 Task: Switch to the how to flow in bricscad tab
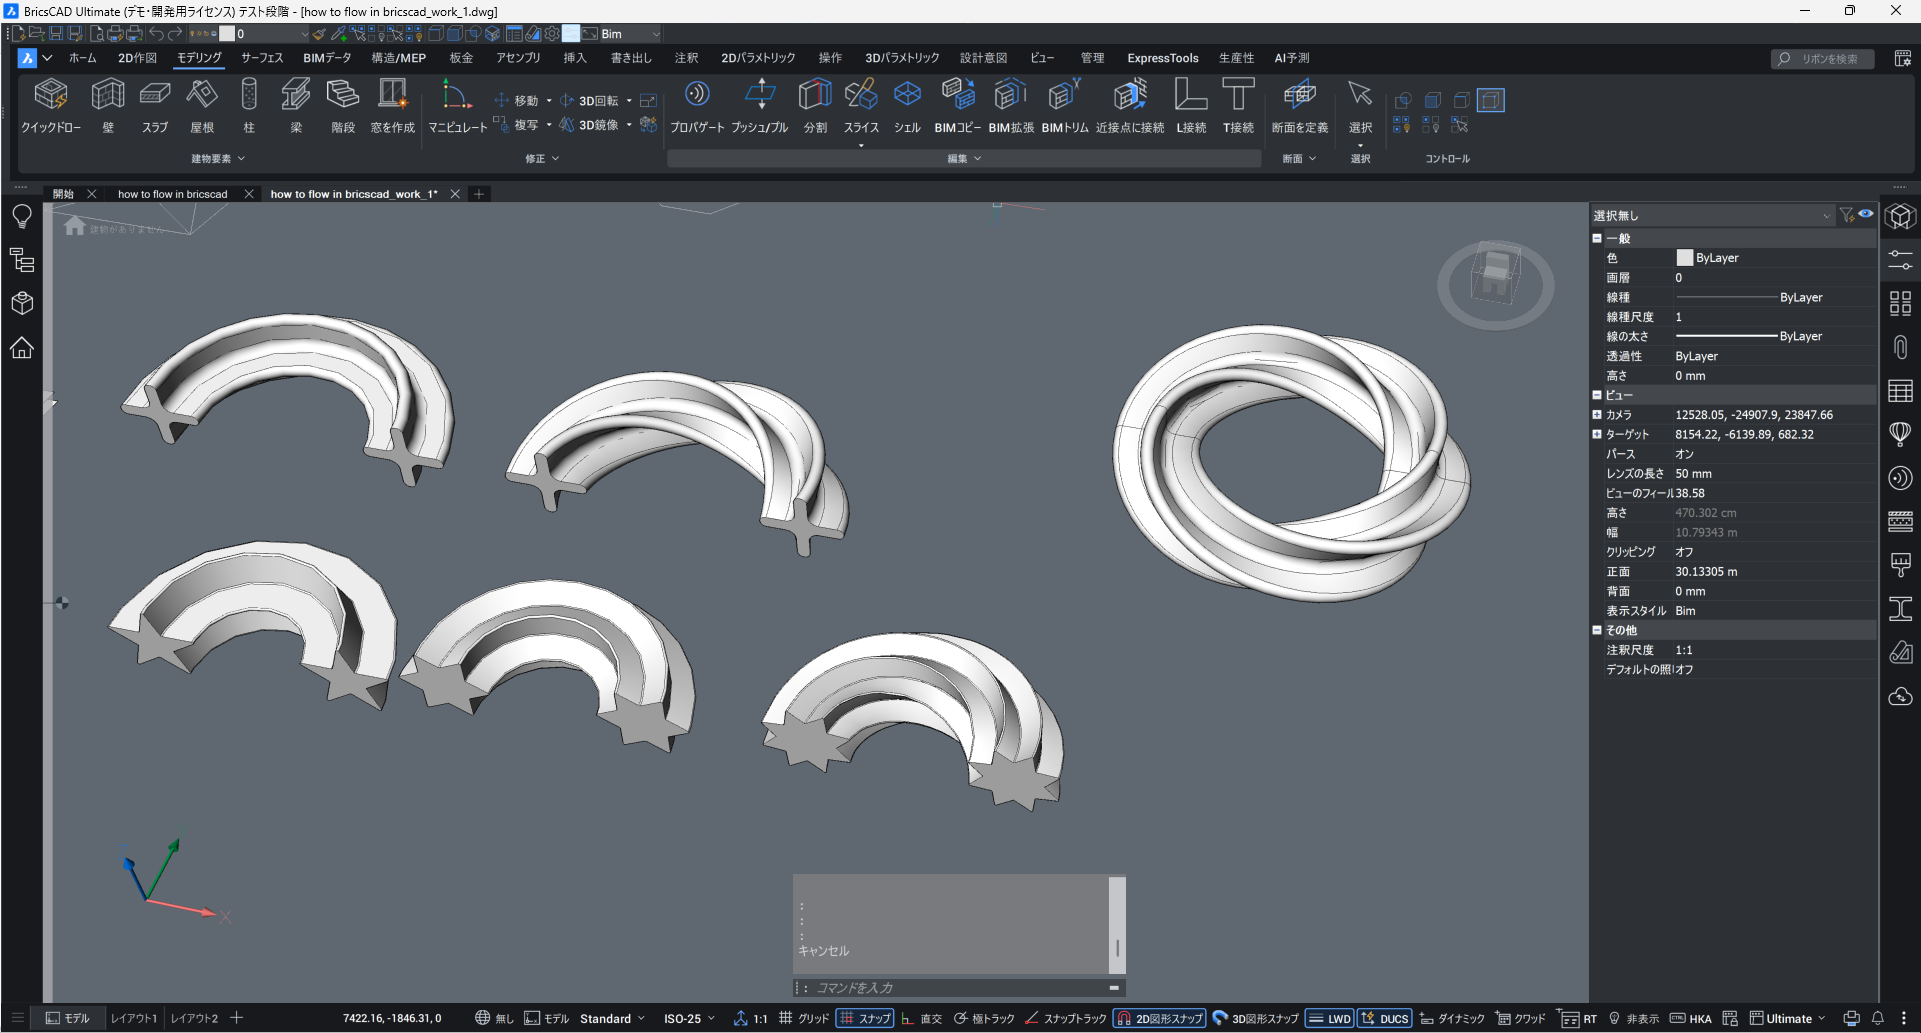[173, 194]
